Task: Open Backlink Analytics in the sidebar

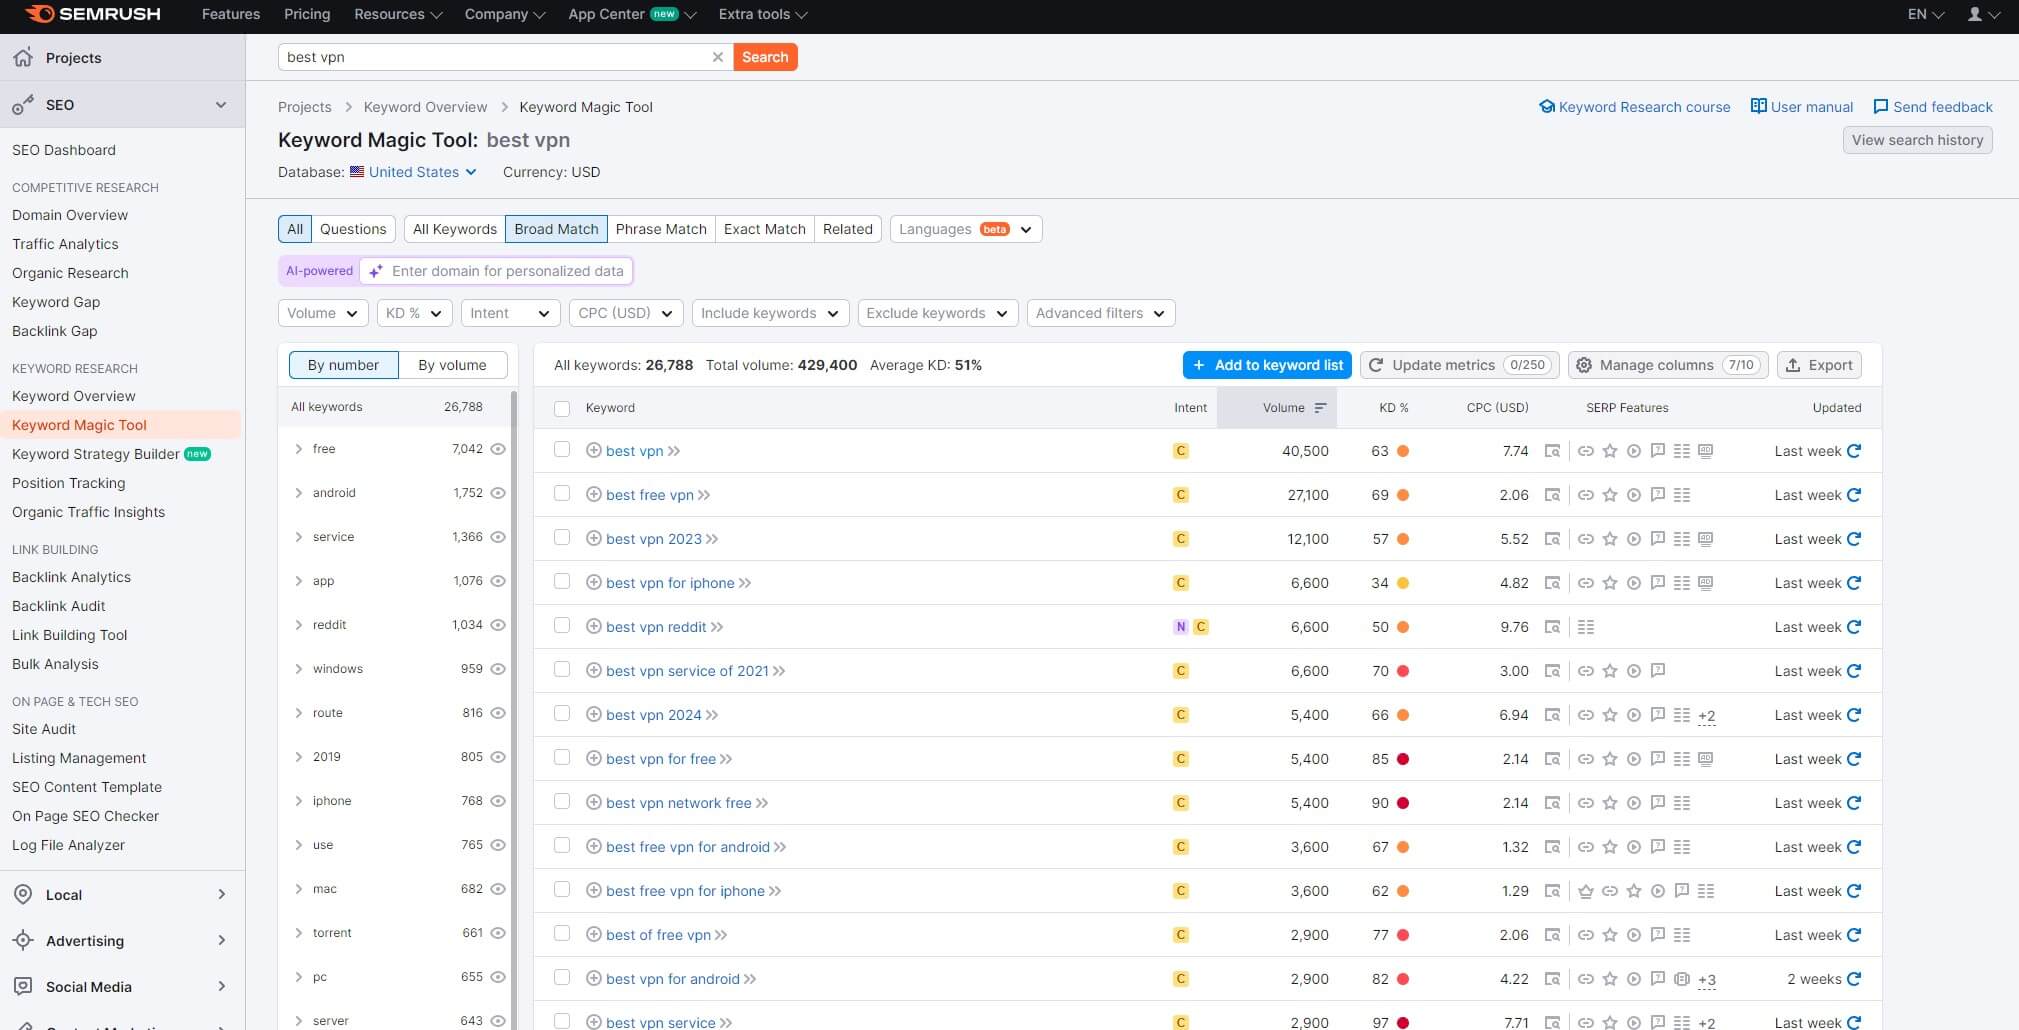Action: [71, 577]
